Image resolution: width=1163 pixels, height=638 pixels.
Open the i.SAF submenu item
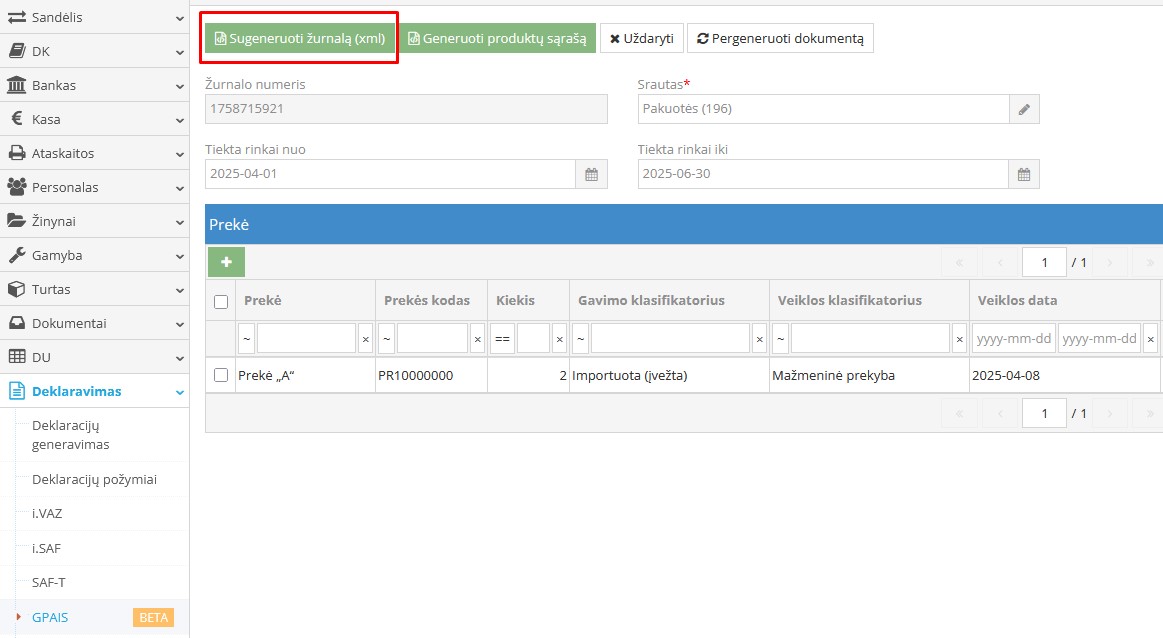coord(47,548)
